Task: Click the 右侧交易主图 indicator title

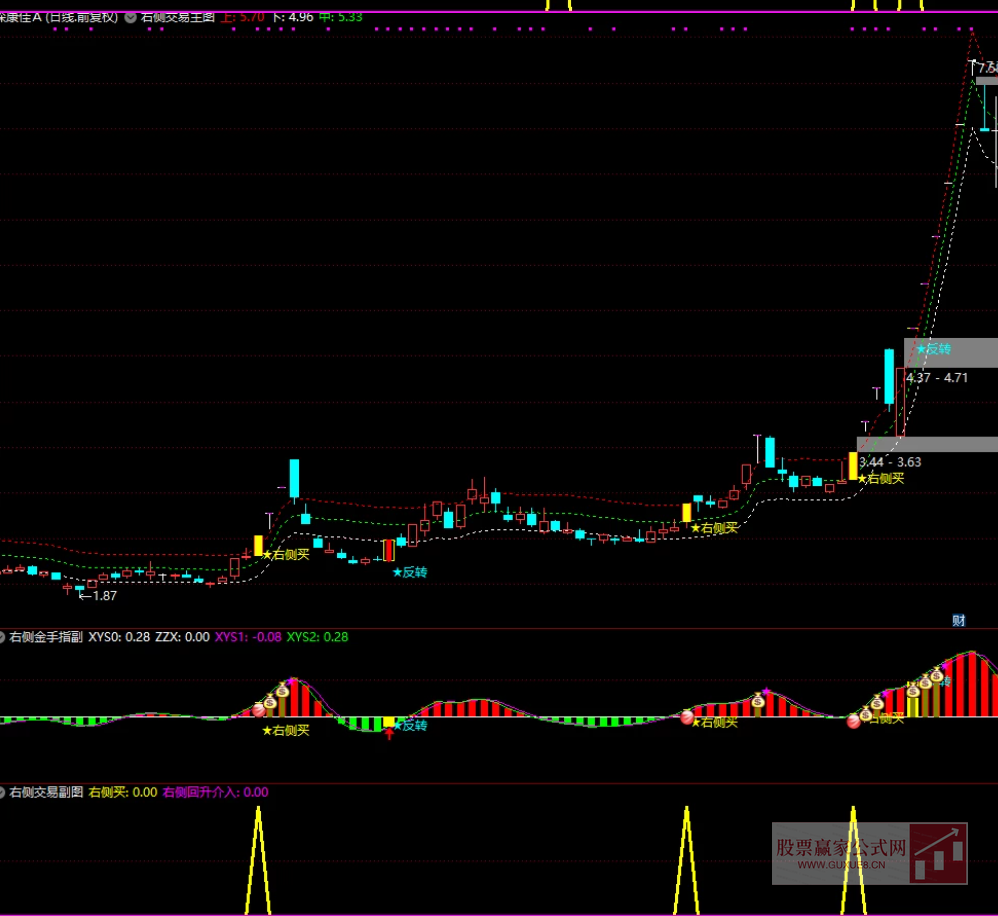Action: pos(178,17)
